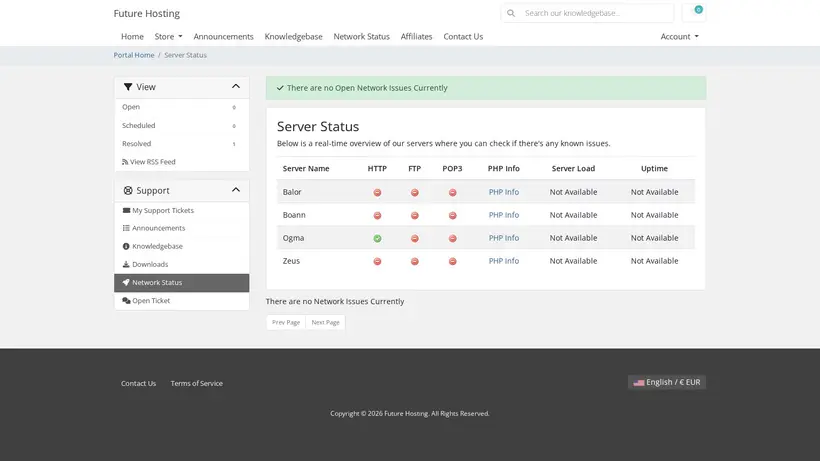Click Zeus FTP status icon
This screenshot has height=461, width=820.
click(415, 261)
